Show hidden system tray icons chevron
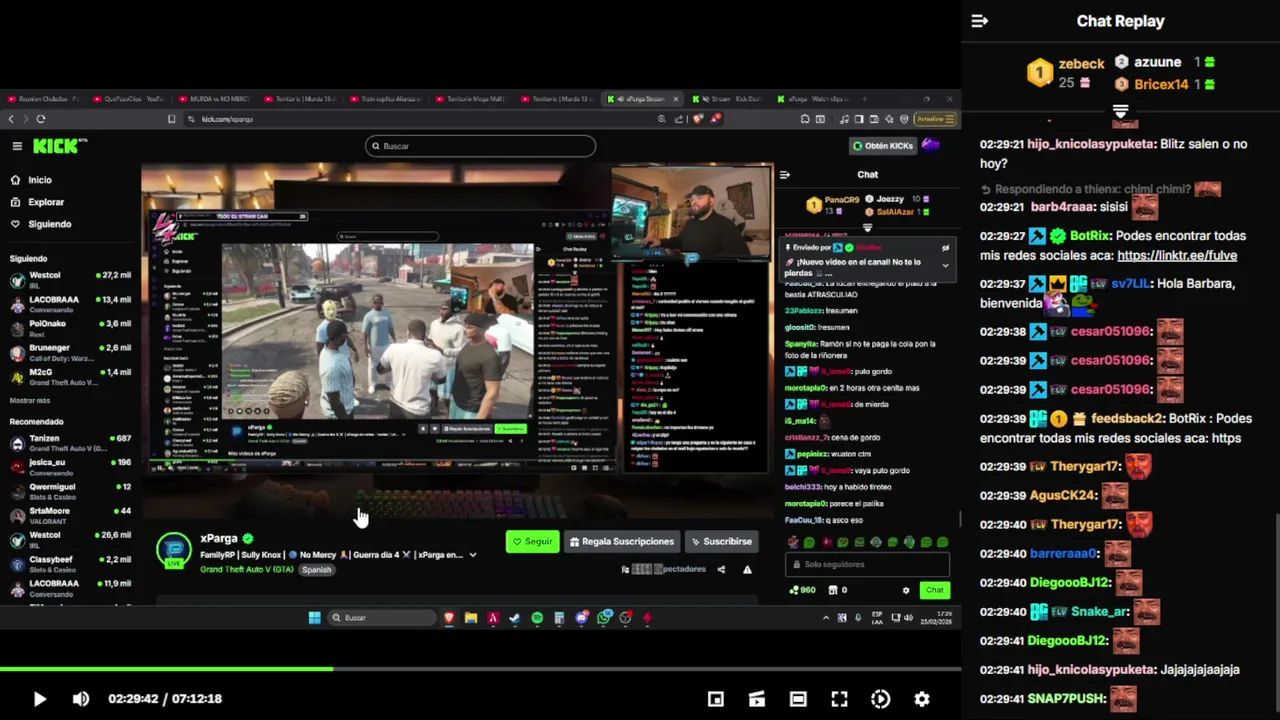 [x=826, y=618]
